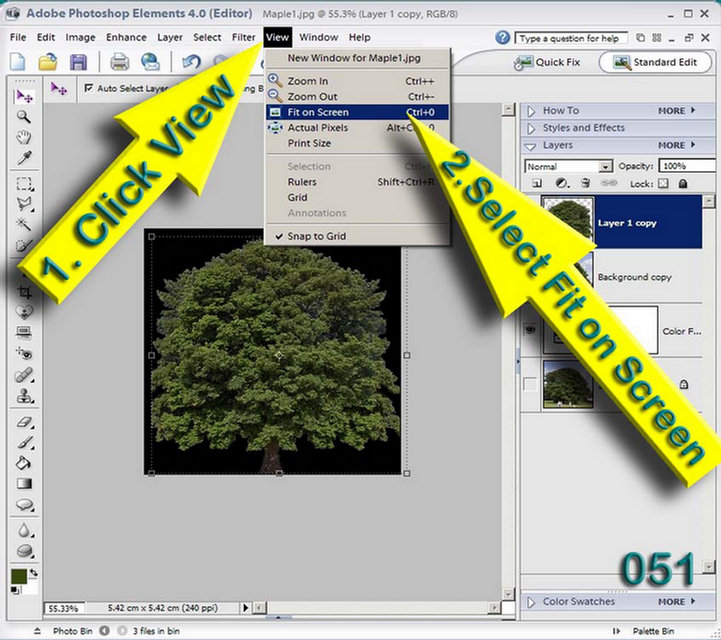Pick the Magic Wand tool
Image resolution: width=721 pixels, height=640 pixels.
pos(24,224)
